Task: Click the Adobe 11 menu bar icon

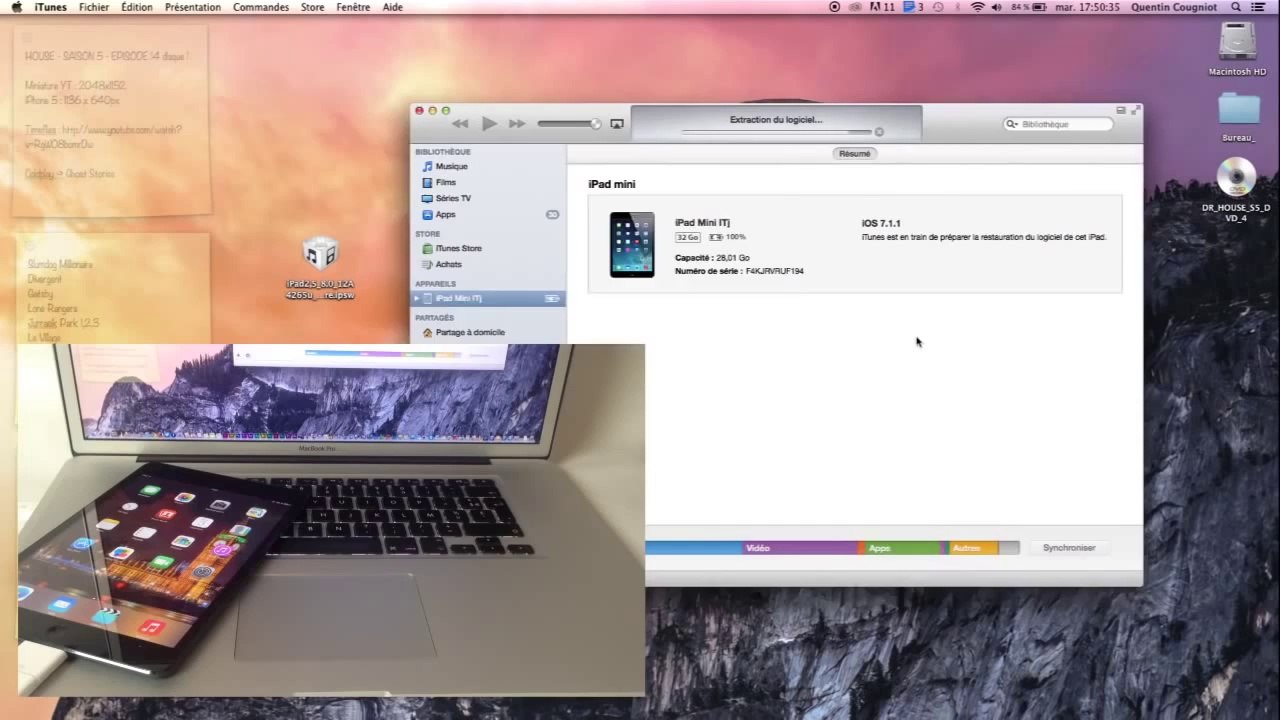Action: click(x=881, y=7)
